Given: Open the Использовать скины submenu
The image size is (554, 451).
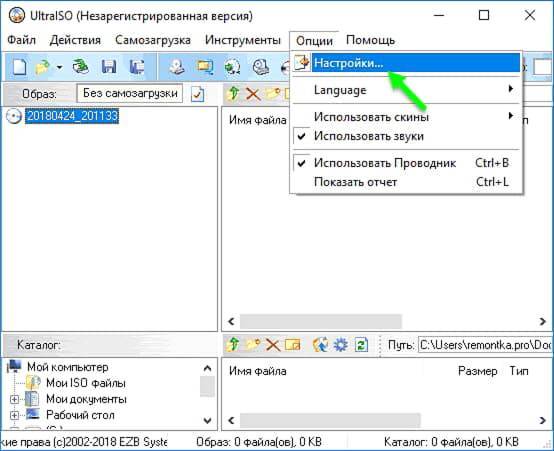Looking at the screenshot, I should [406, 117].
